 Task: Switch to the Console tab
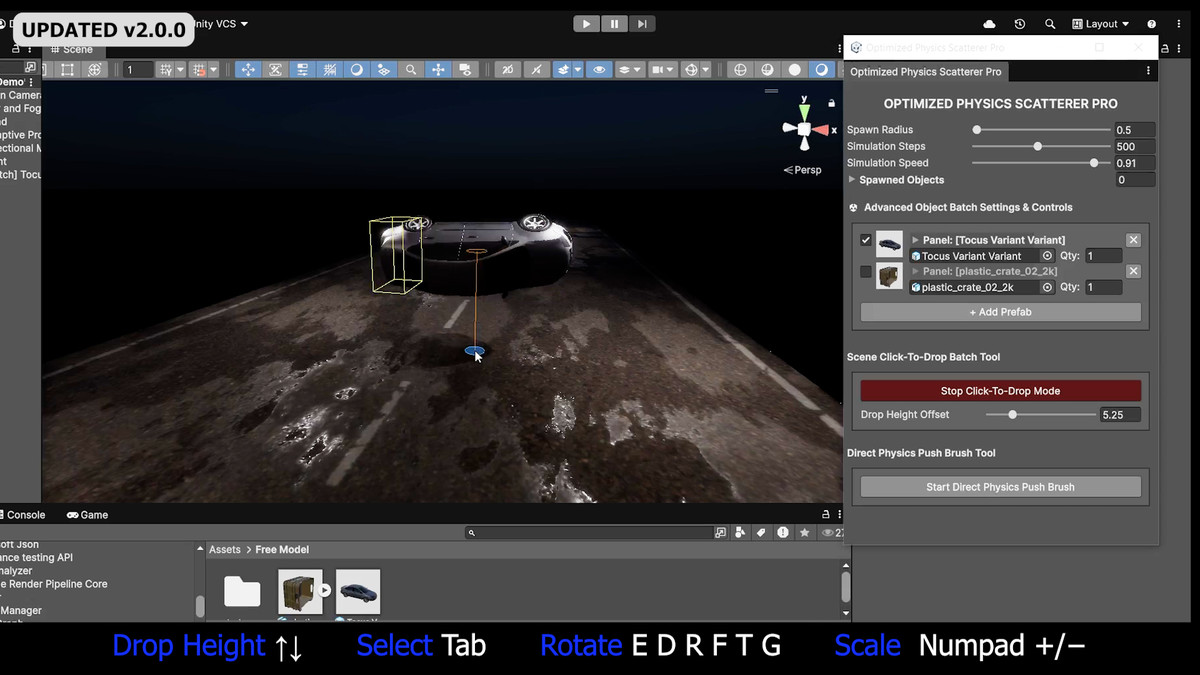coord(22,515)
